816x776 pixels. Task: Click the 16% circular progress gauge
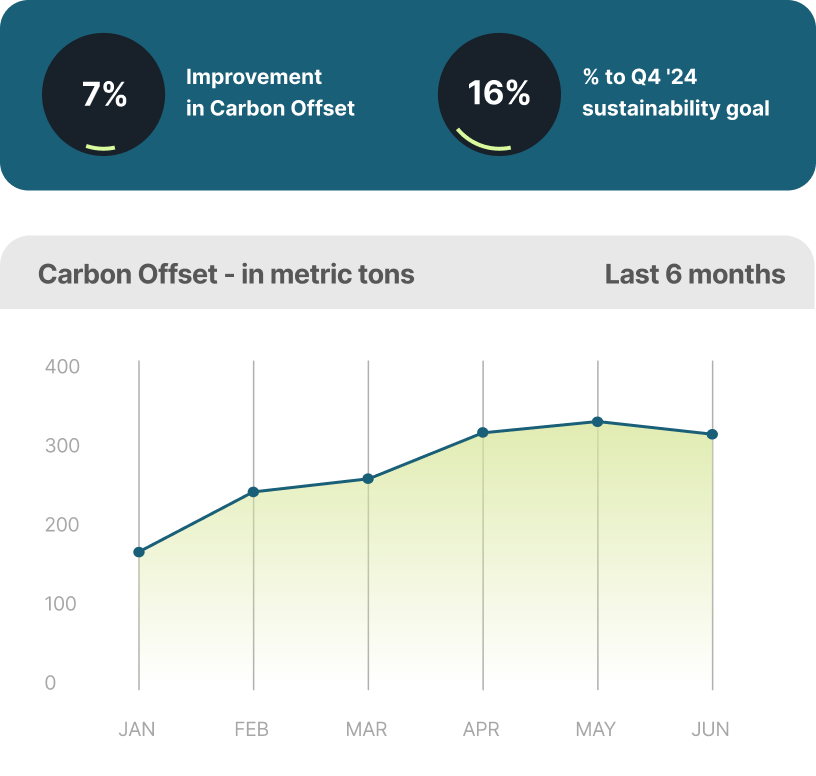499,95
